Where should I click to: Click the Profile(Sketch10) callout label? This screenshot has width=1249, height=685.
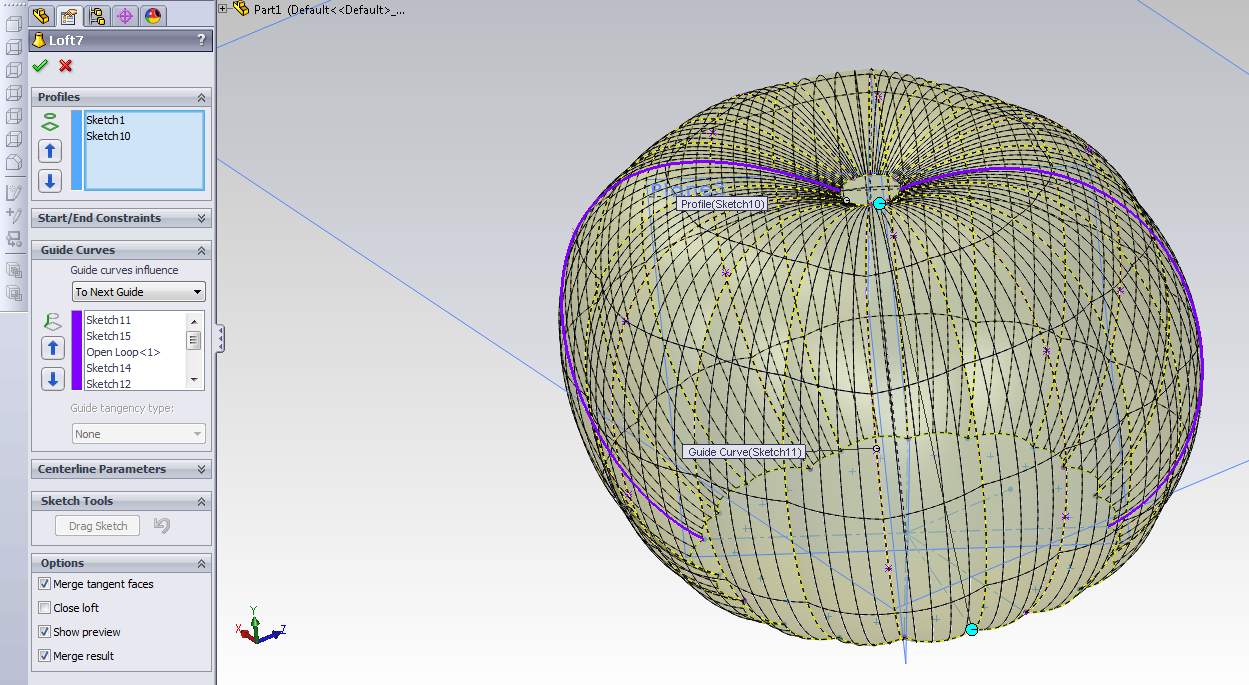pos(723,204)
